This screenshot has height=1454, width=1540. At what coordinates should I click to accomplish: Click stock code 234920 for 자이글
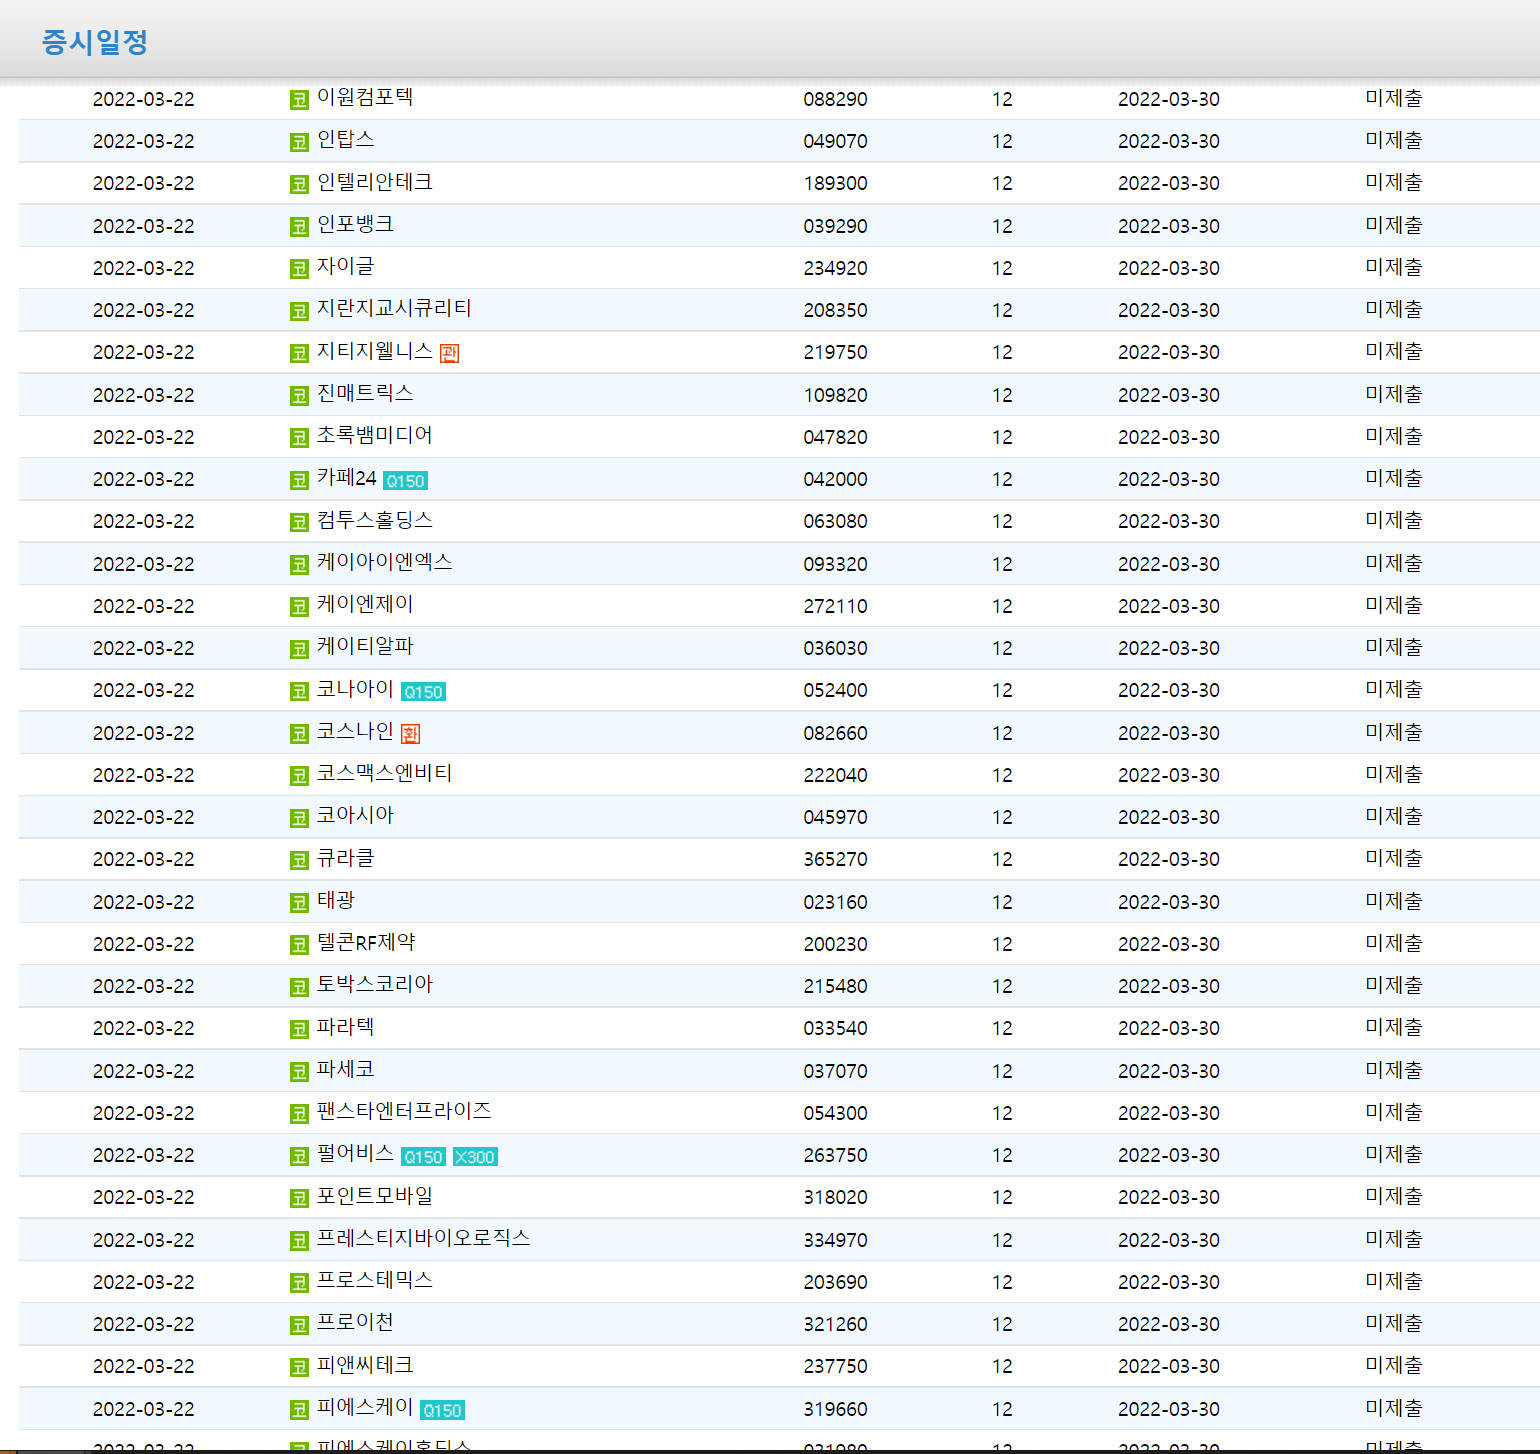click(x=836, y=269)
